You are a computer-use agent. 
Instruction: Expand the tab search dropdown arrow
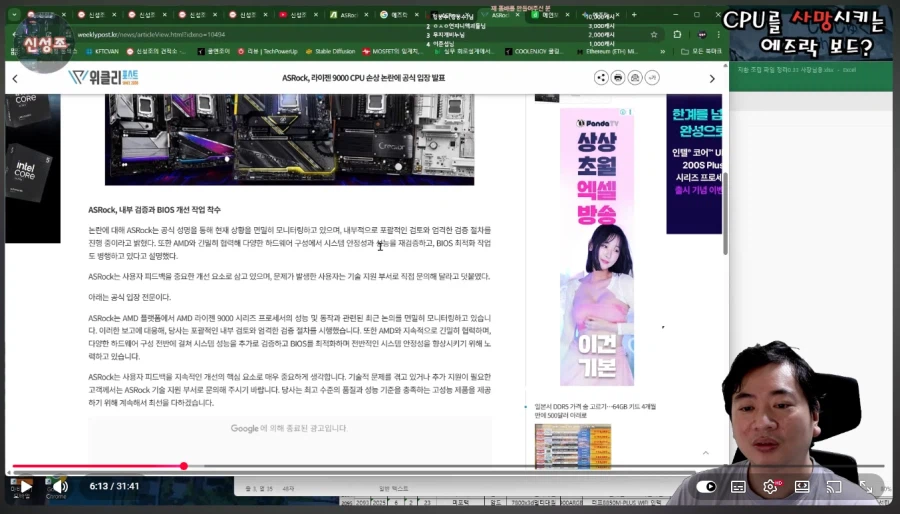[x=14, y=14]
